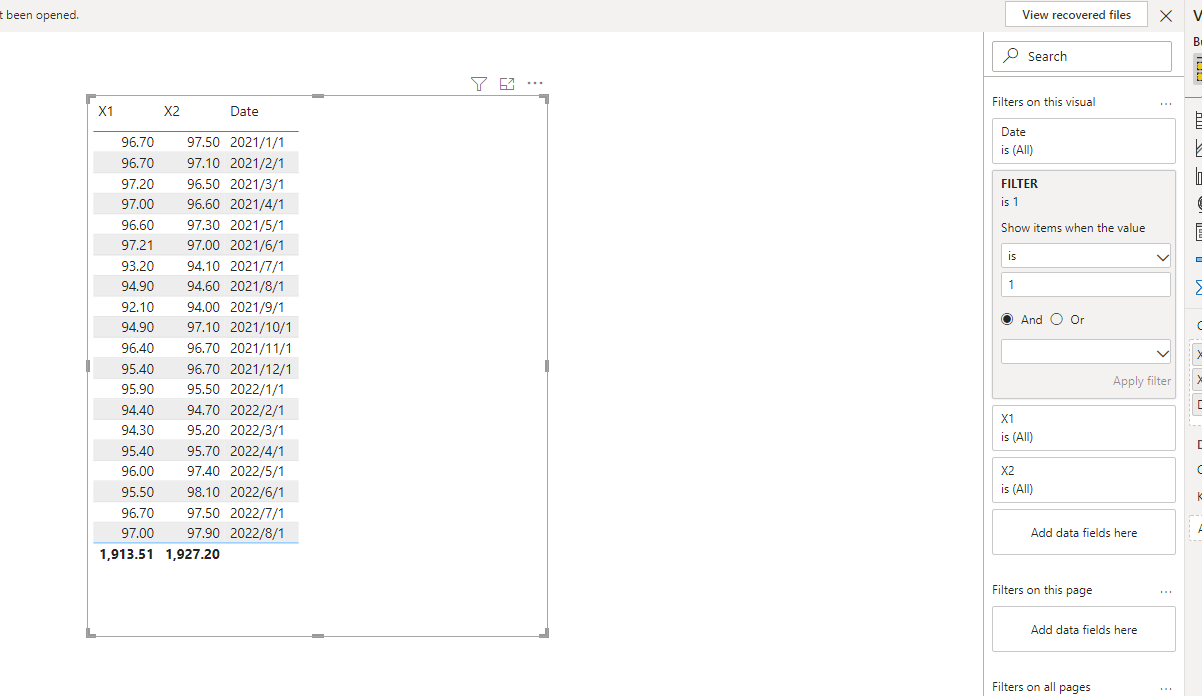Select the 97.90 value cell
1202x696 pixels.
click(x=203, y=533)
